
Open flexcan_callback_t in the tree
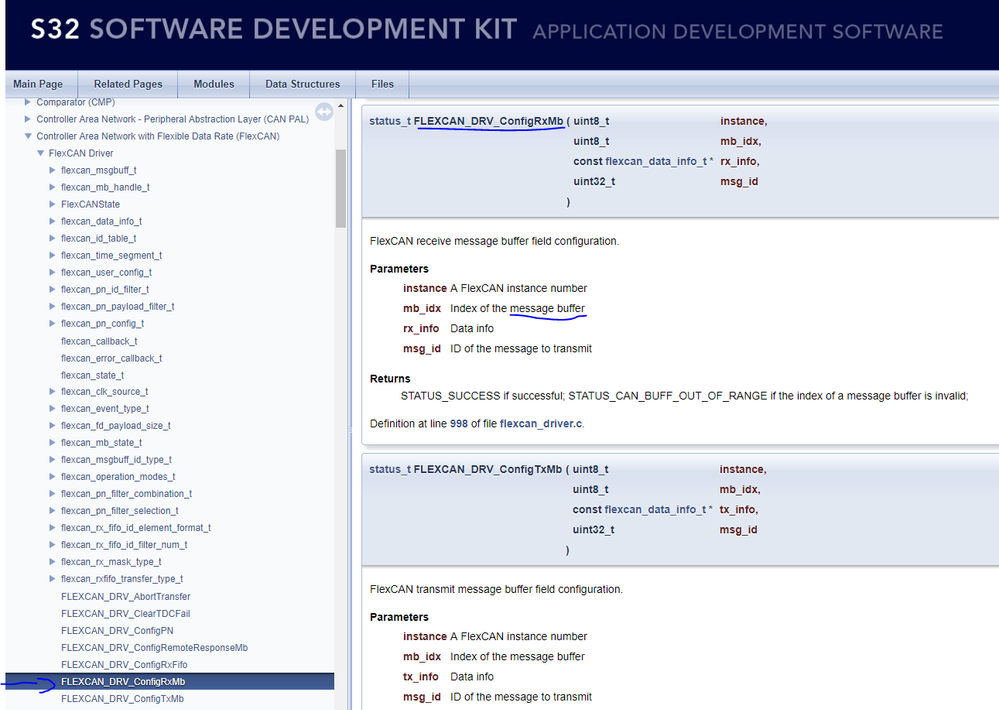click(x=99, y=341)
